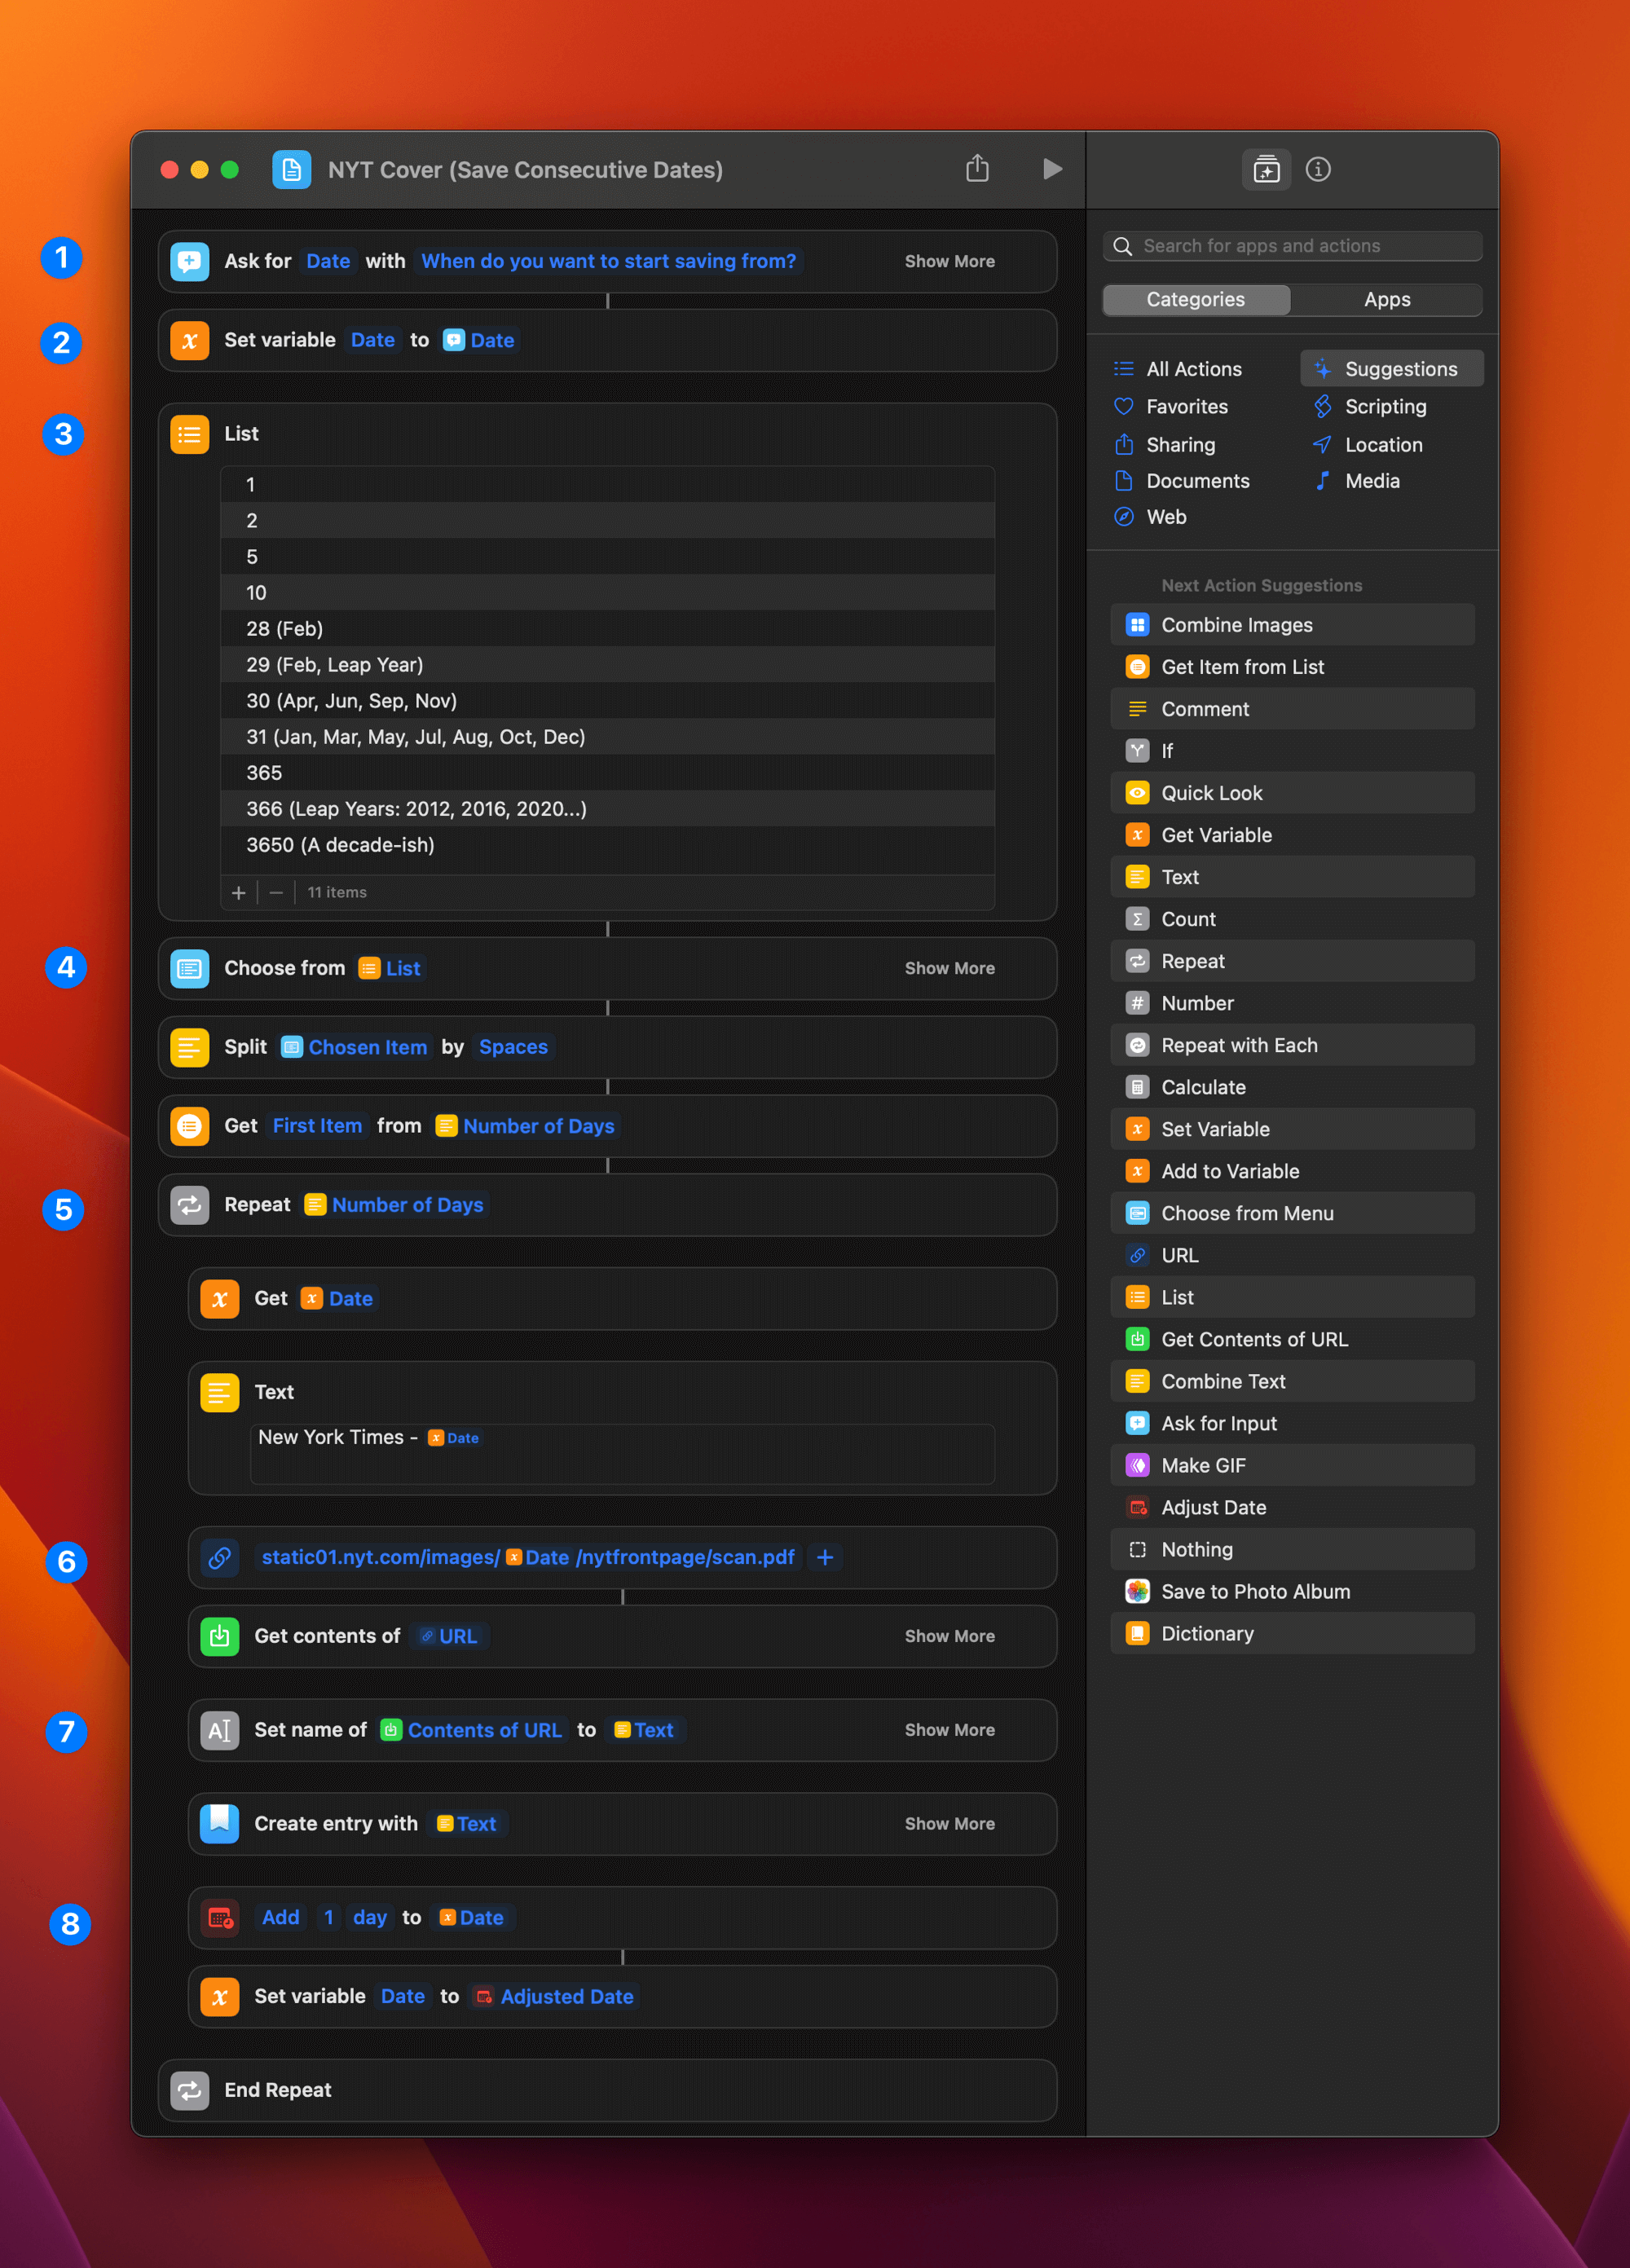Run the shortcut with the play button
Viewport: 1630px width, 2268px height.
pyautogui.click(x=1051, y=169)
